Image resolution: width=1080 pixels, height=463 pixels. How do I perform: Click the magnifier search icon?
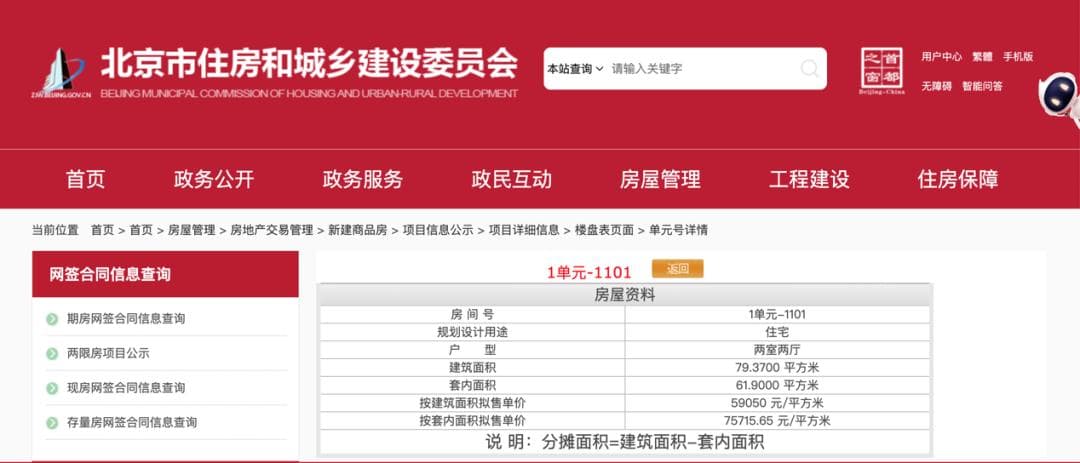tap(809, 69)
